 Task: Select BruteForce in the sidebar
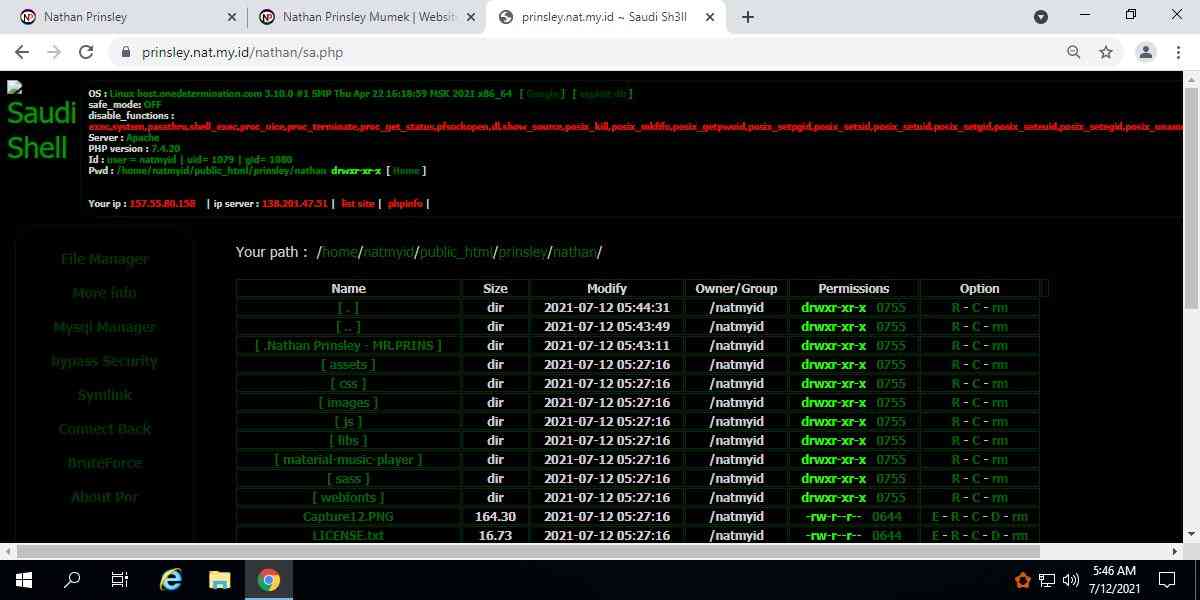coord(105,463)
